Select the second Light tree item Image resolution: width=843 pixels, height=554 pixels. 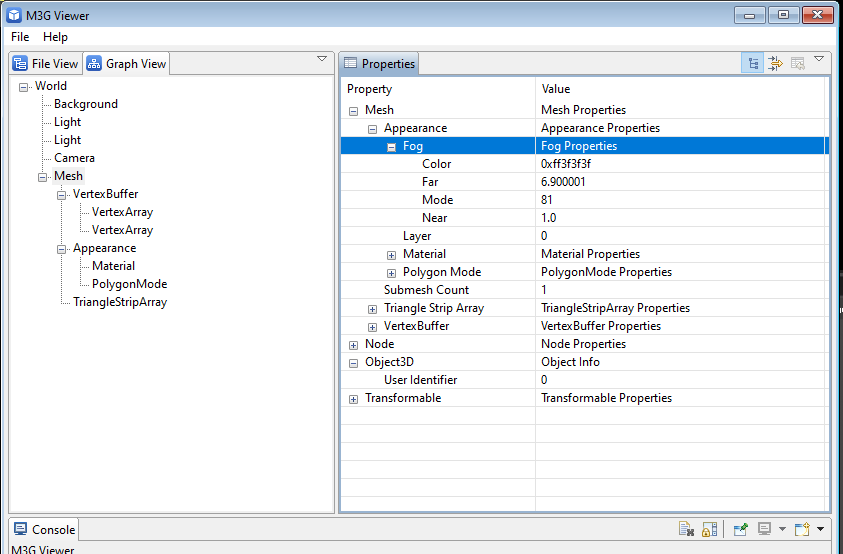pyautogui.click(x=68, y=140)
